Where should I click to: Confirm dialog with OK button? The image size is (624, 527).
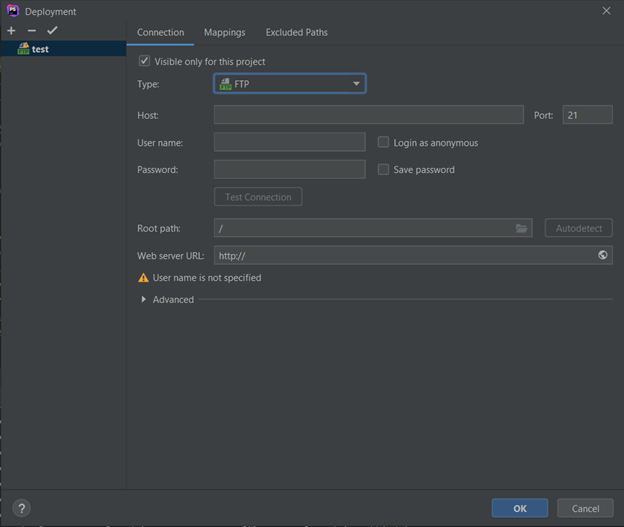click(x=520, y=508)
